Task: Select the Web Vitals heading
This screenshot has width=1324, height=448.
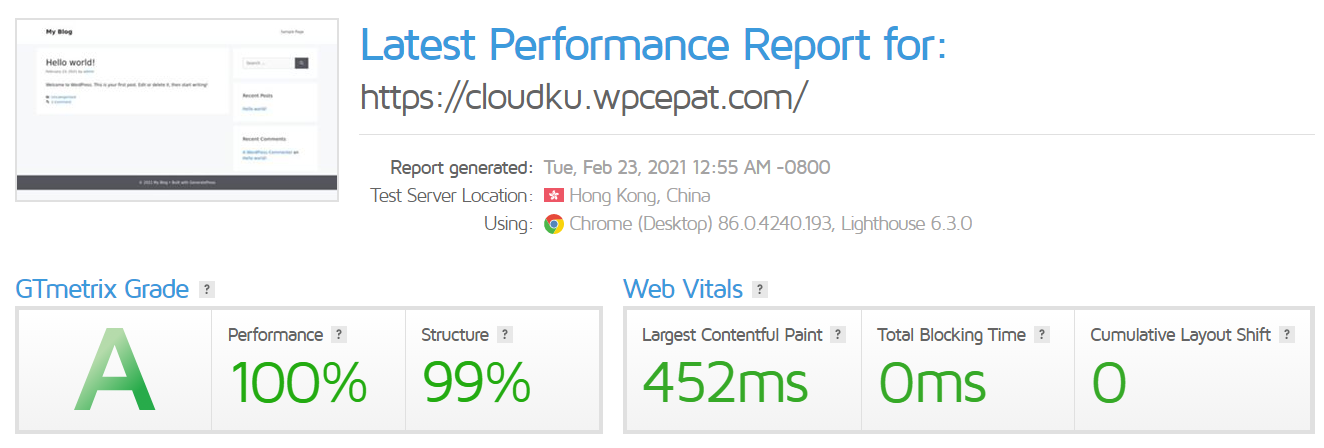Action: 683,290
